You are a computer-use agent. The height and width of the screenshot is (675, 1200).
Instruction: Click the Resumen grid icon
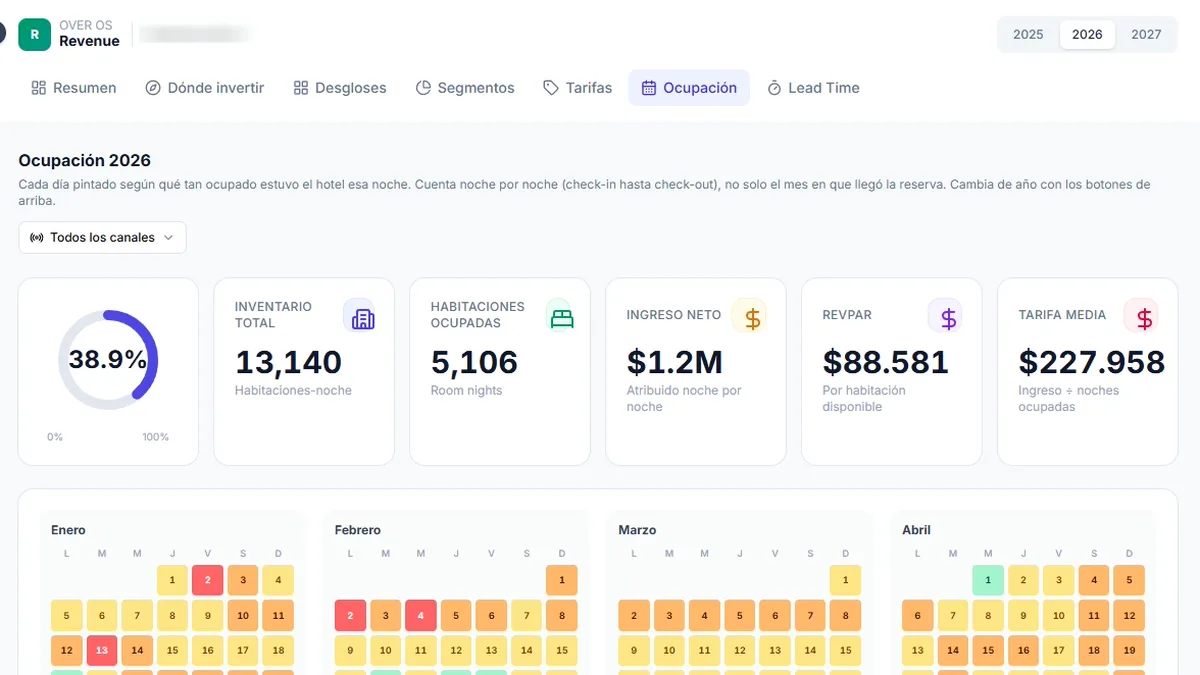coord(39,88)
